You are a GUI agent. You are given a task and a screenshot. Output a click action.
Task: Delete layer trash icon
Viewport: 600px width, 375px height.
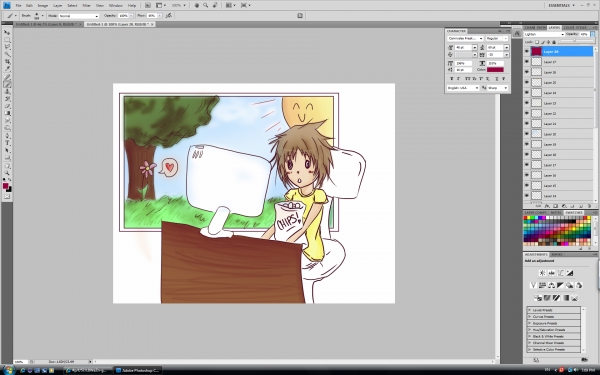coord(589,206)
